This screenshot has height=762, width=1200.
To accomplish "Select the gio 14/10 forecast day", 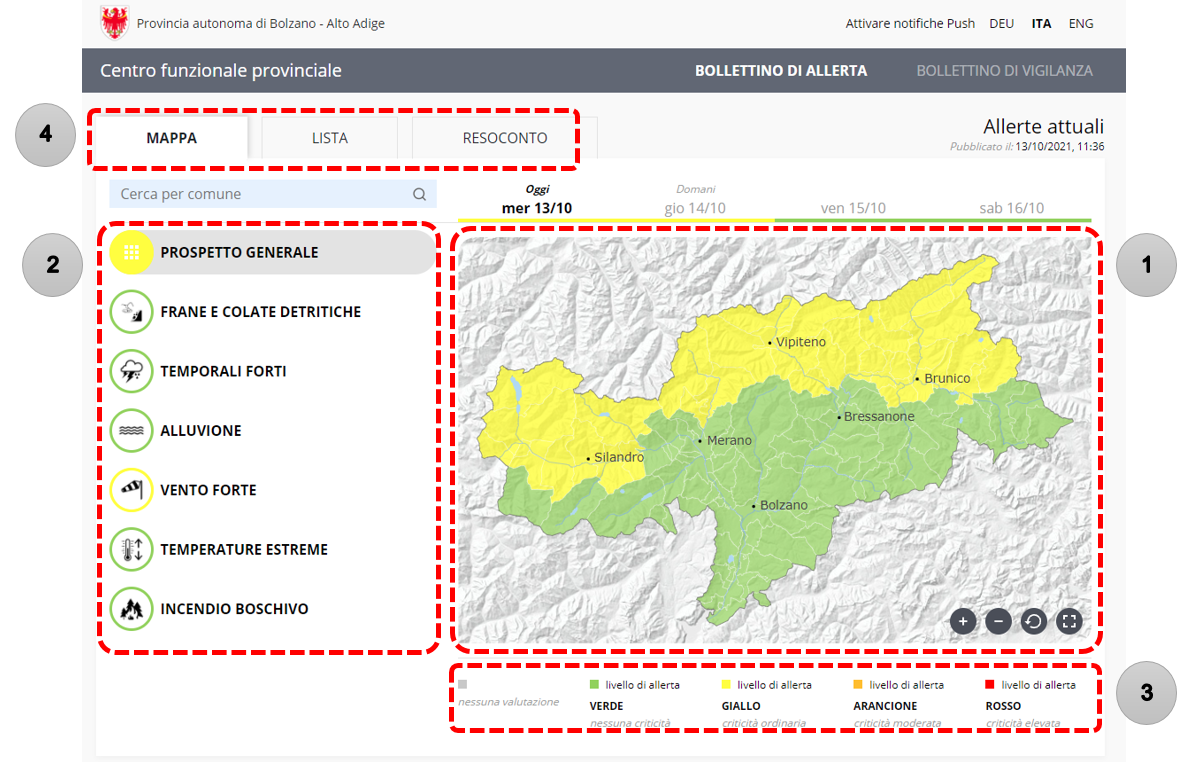I will [695, 208].
